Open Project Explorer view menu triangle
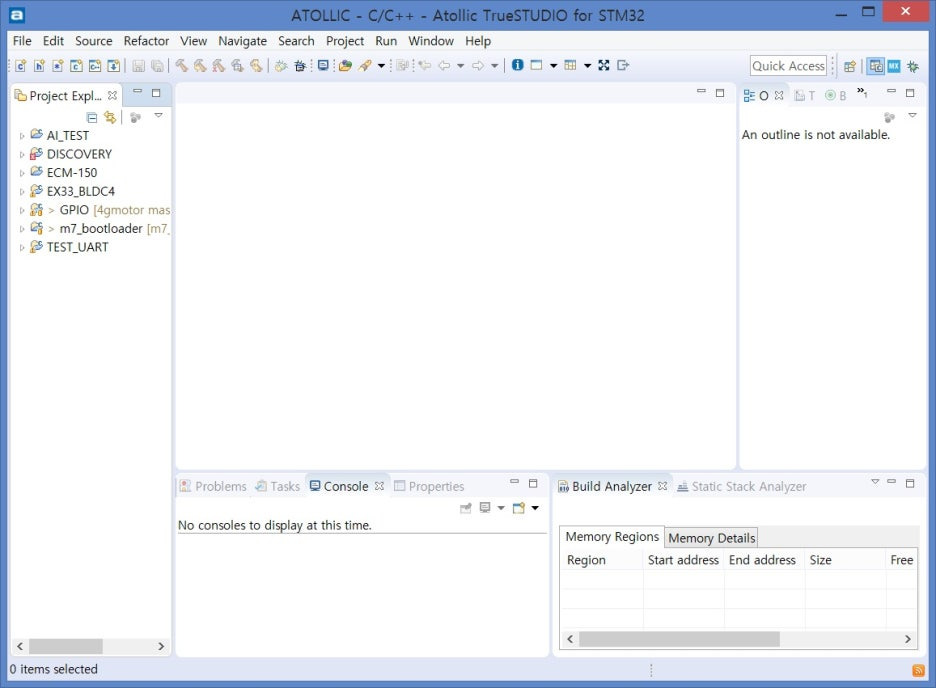 (158, 115)
